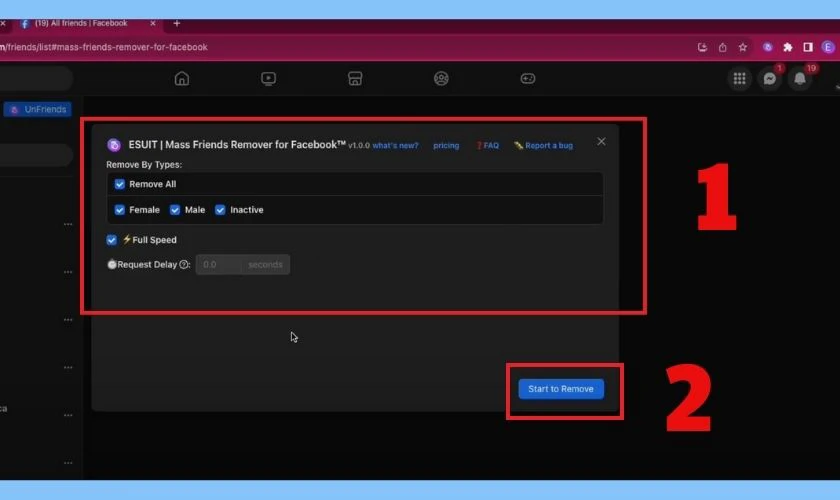Screen dimensions: 840x500
Task: Click Start to Remove button
Action: click(x=561, y=389)
